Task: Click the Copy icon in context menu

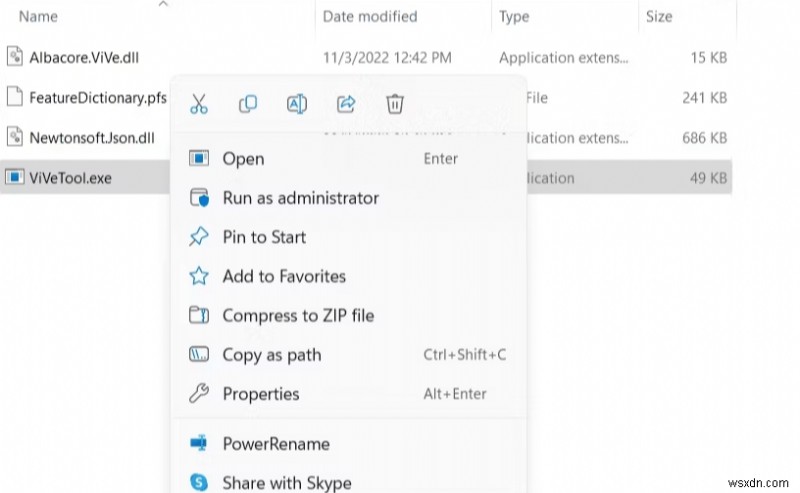Action: coord(248,104)
